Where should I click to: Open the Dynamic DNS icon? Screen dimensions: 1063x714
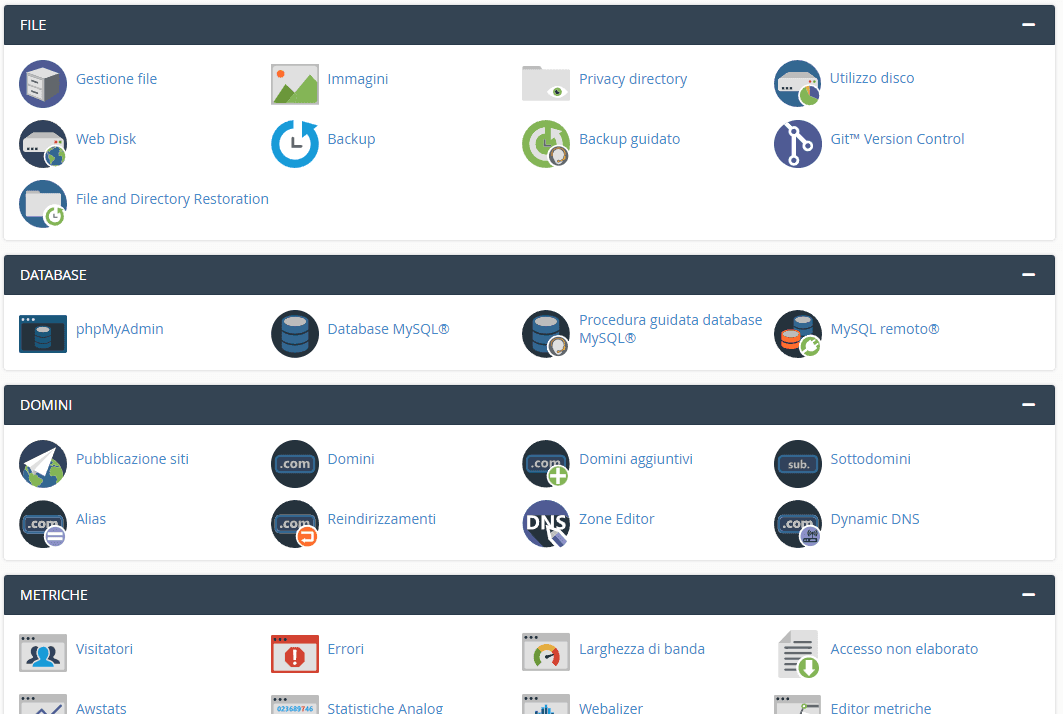coord(798,523)
